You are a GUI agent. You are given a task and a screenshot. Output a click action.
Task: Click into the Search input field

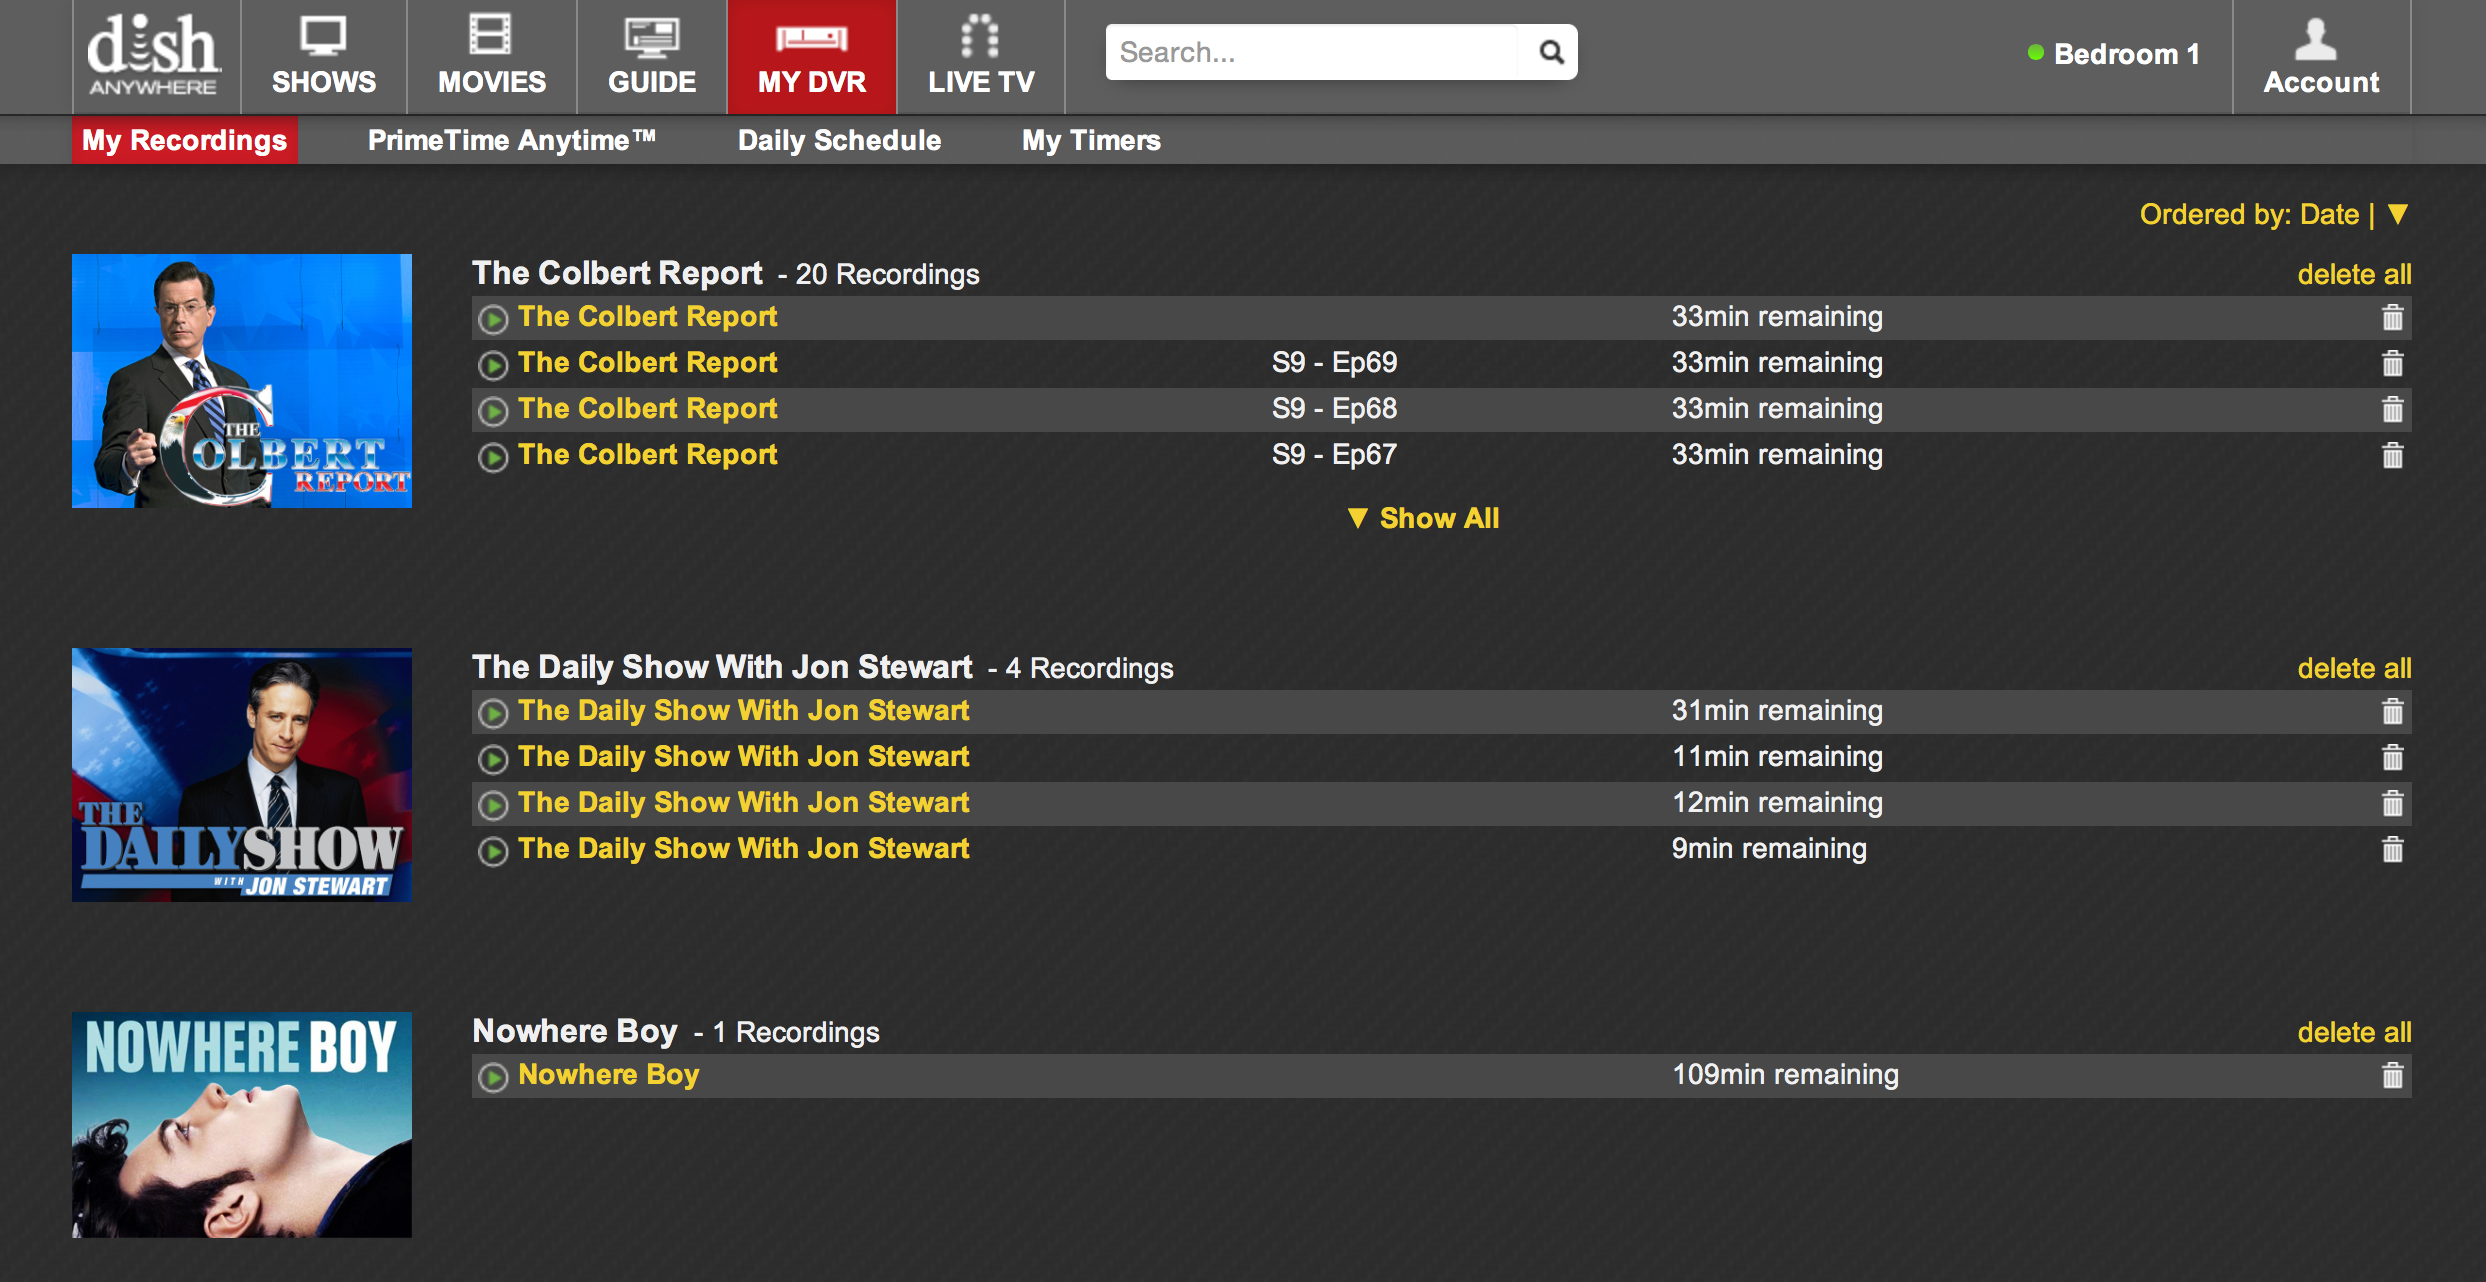[x=1310, y=52]
